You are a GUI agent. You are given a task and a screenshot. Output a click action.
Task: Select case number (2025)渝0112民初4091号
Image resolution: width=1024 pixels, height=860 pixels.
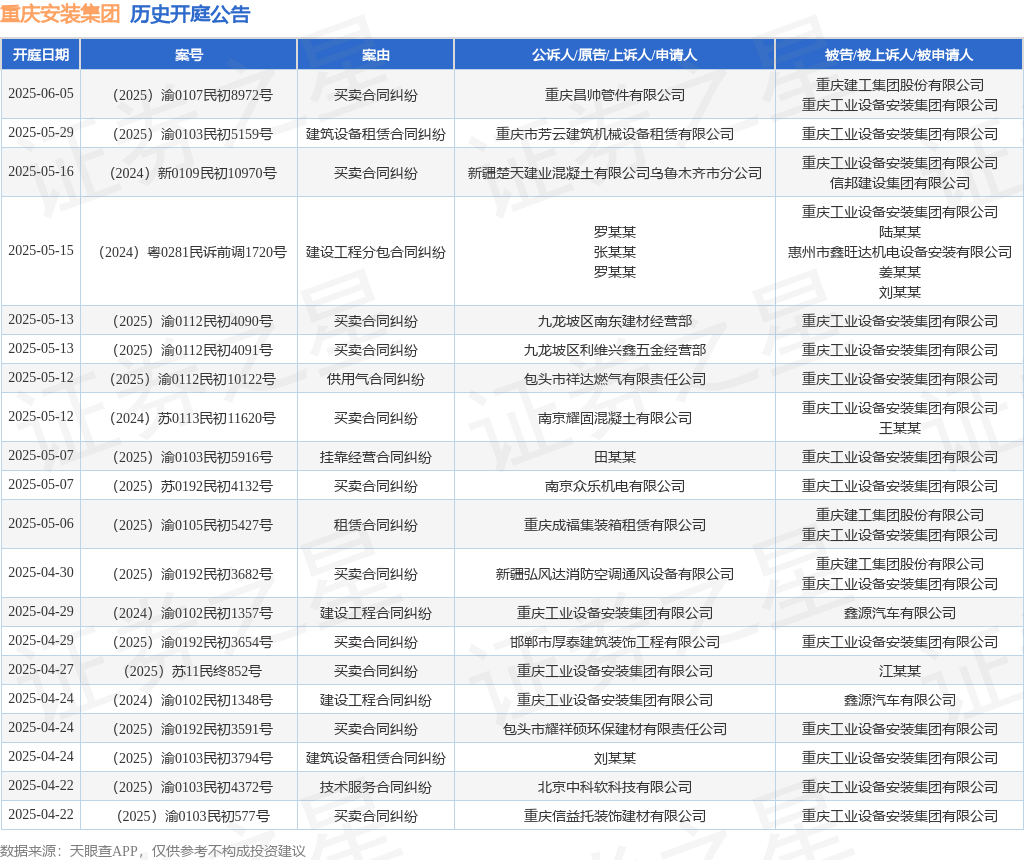[x=189, y=350]
